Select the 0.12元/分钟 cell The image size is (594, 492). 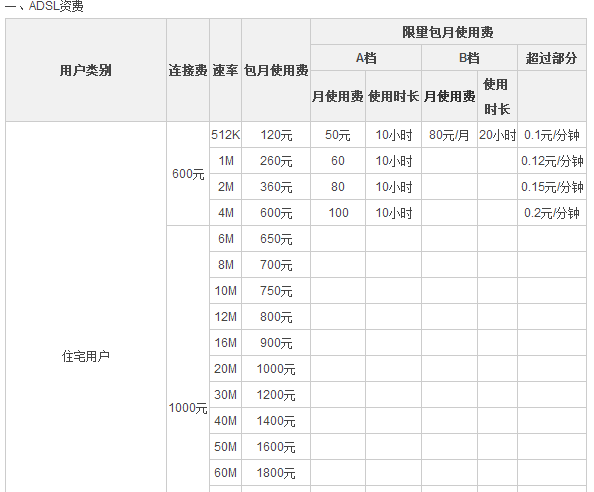pos(552,161)
